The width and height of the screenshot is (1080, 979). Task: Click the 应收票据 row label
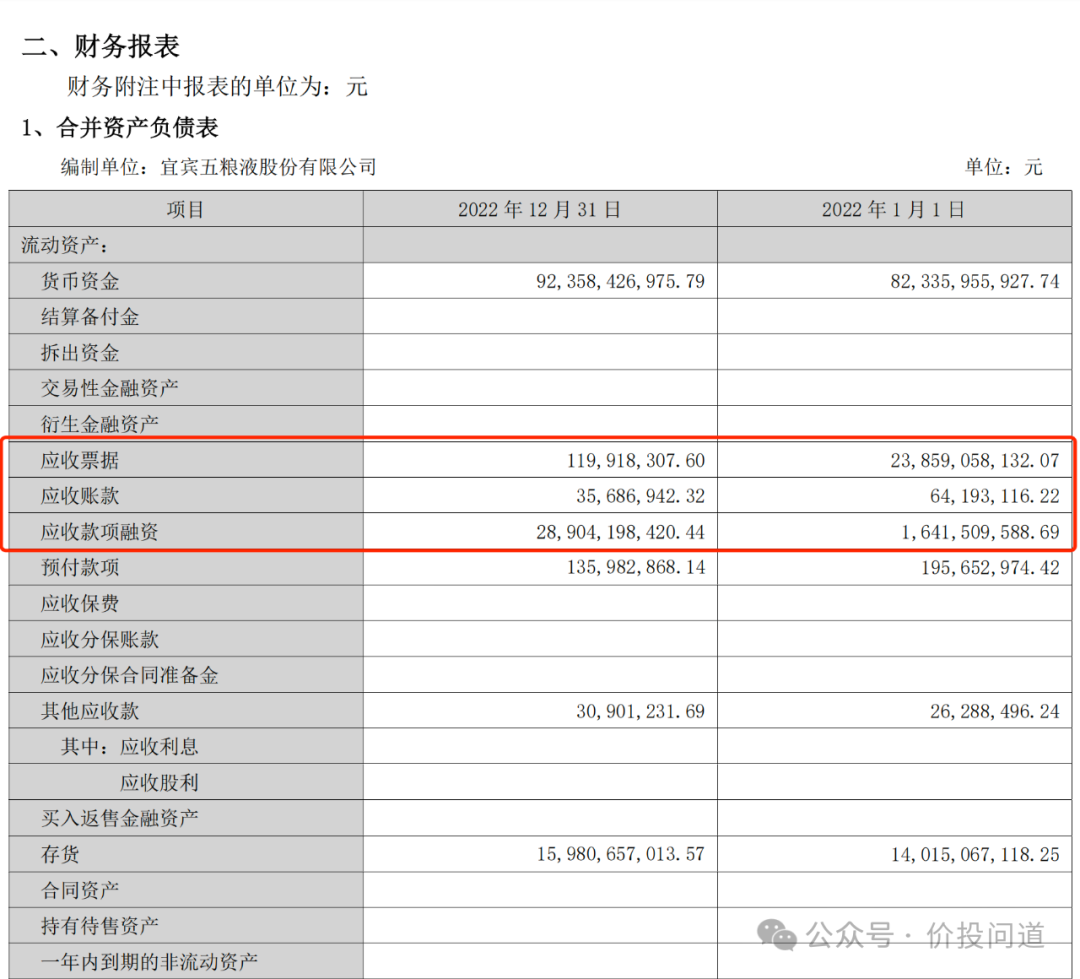click(x=80, y=460)
